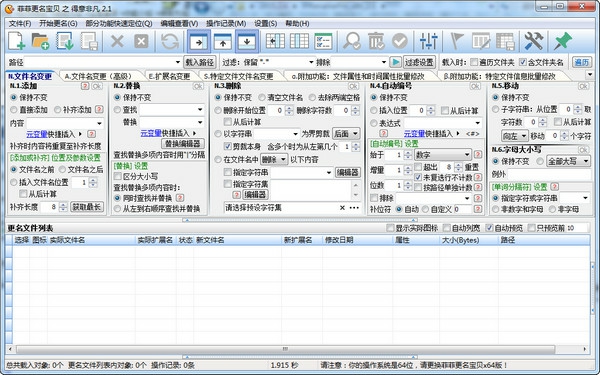Viewport: 600px width, 375px height.
Task: Click the 获取最长 button
Action: point(87,207)
